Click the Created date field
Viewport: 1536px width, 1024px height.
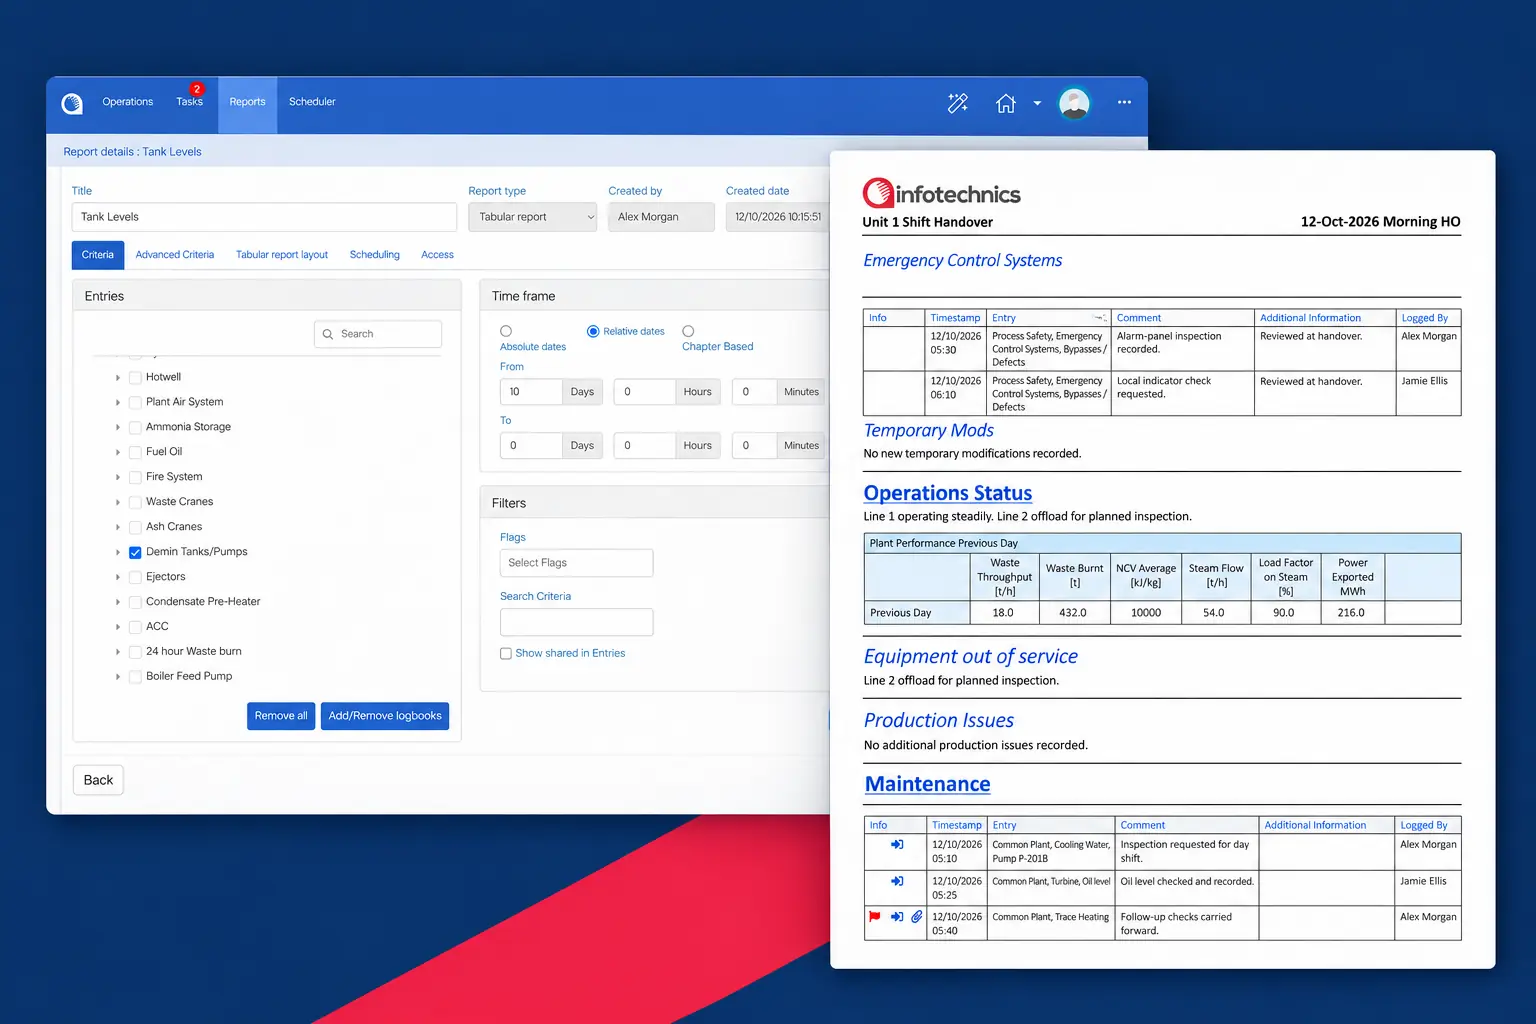tap(778, 217)
